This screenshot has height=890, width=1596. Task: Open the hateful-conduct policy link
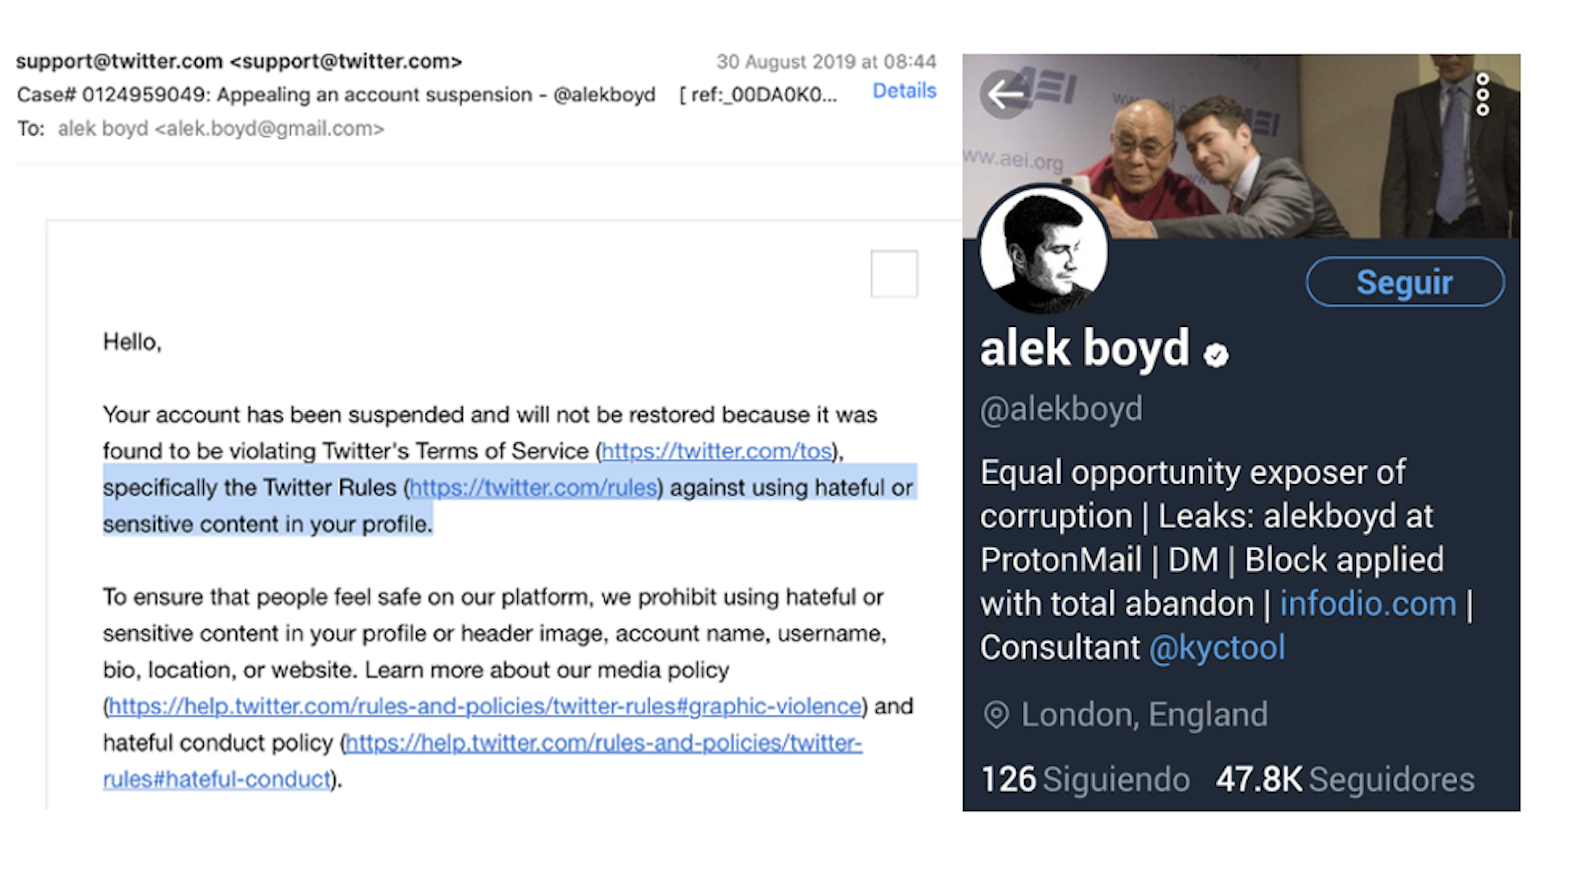coord(482,761)
